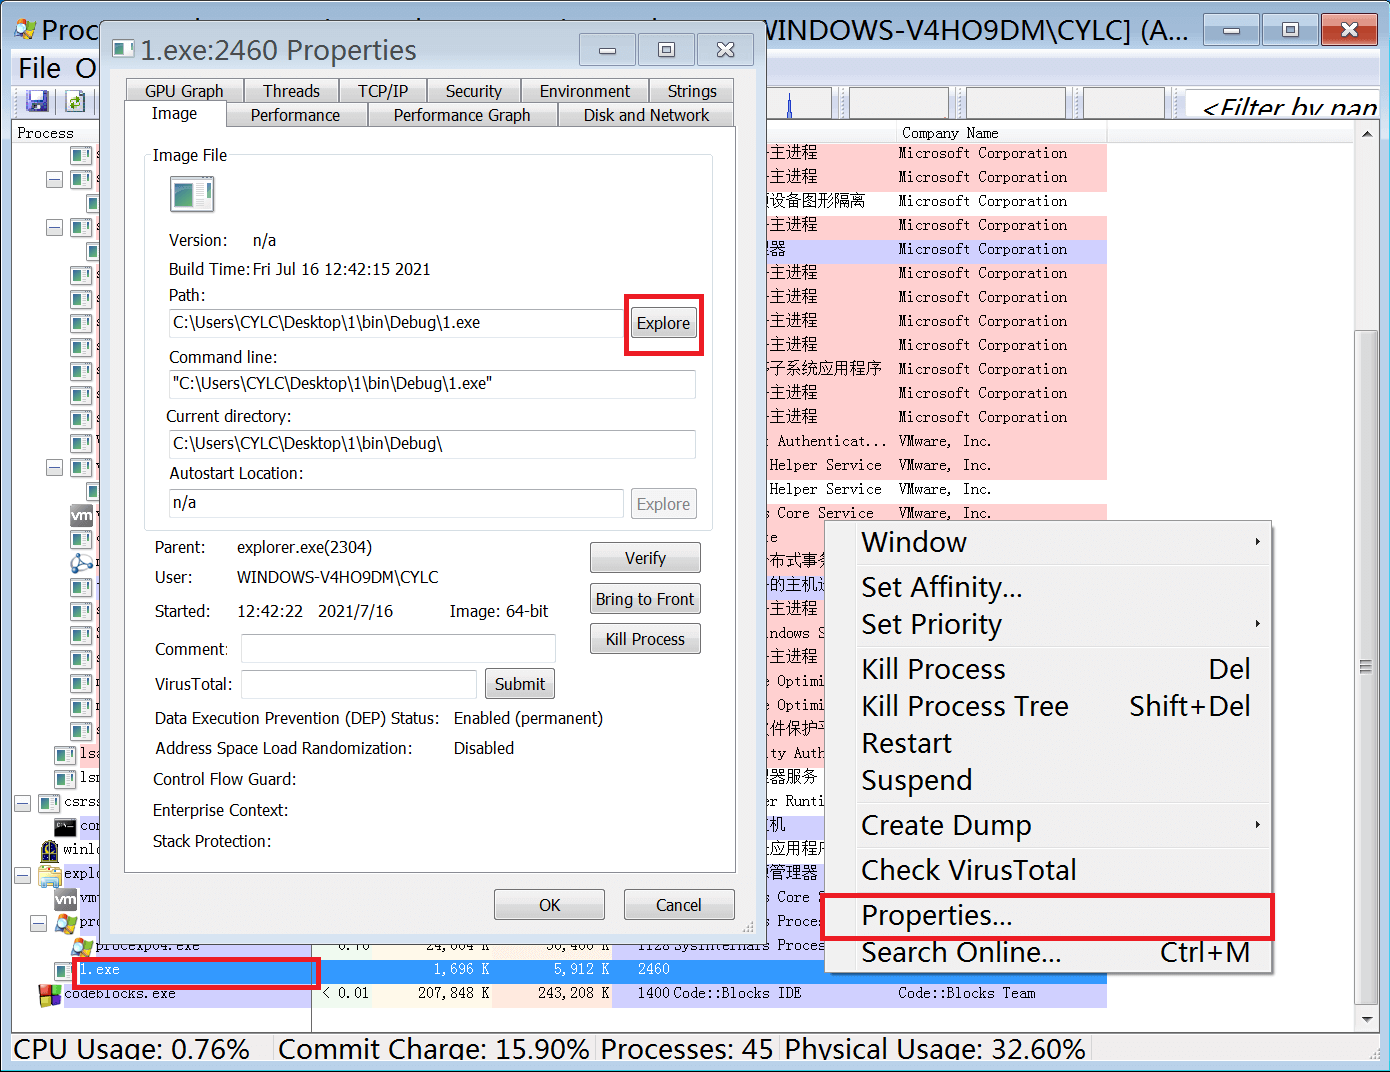Collapse the explorer process tree node
Screen dimensions: 1390x1072
click(22, 875)
